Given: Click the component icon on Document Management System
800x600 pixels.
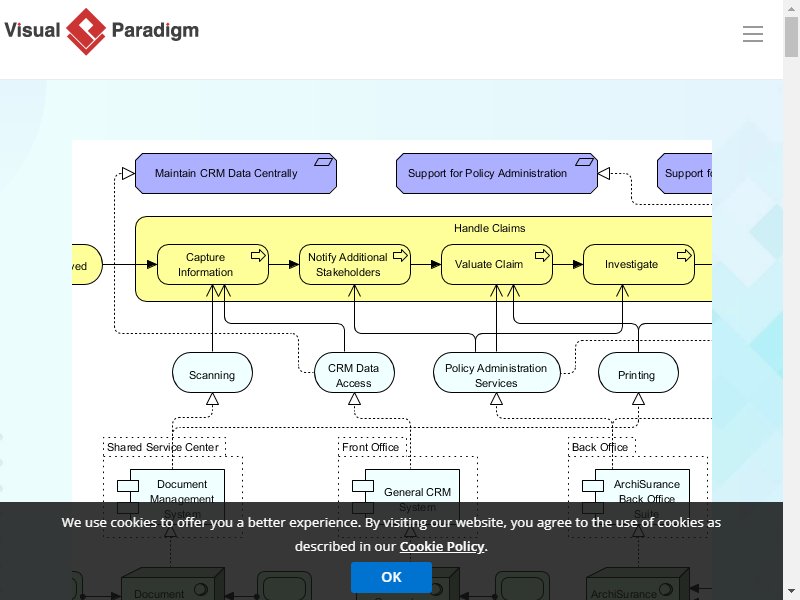Looking at the screenshot, I should (x=128, y=496).
